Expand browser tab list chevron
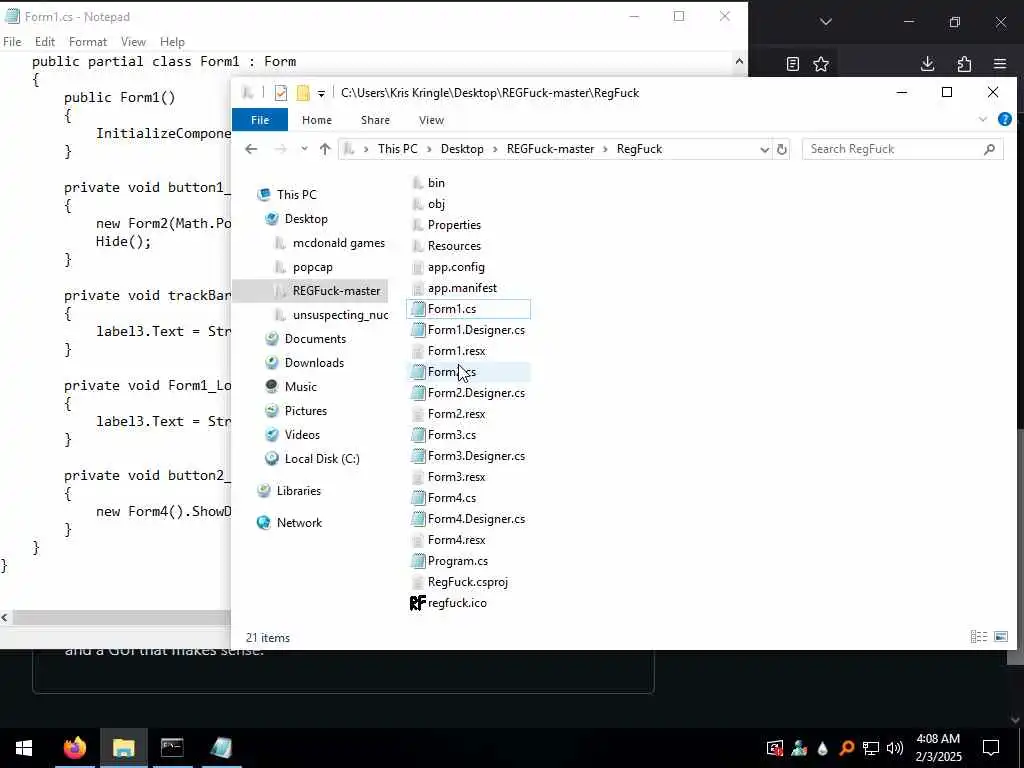Image resolution: width=1024 pixels, height=768 pixels. [x=825, y=22]
